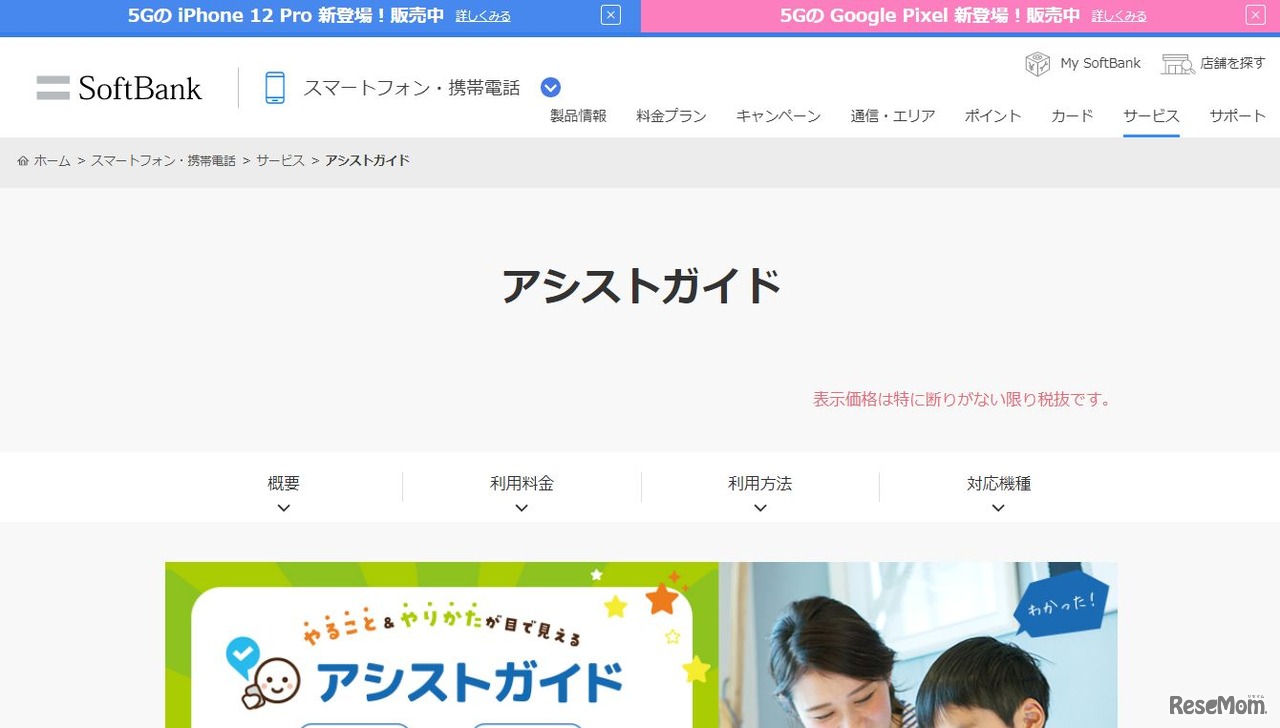Open the 通信・エリア menu
This screenshot has width=1280, height=728.
click(x=893, y=116)
